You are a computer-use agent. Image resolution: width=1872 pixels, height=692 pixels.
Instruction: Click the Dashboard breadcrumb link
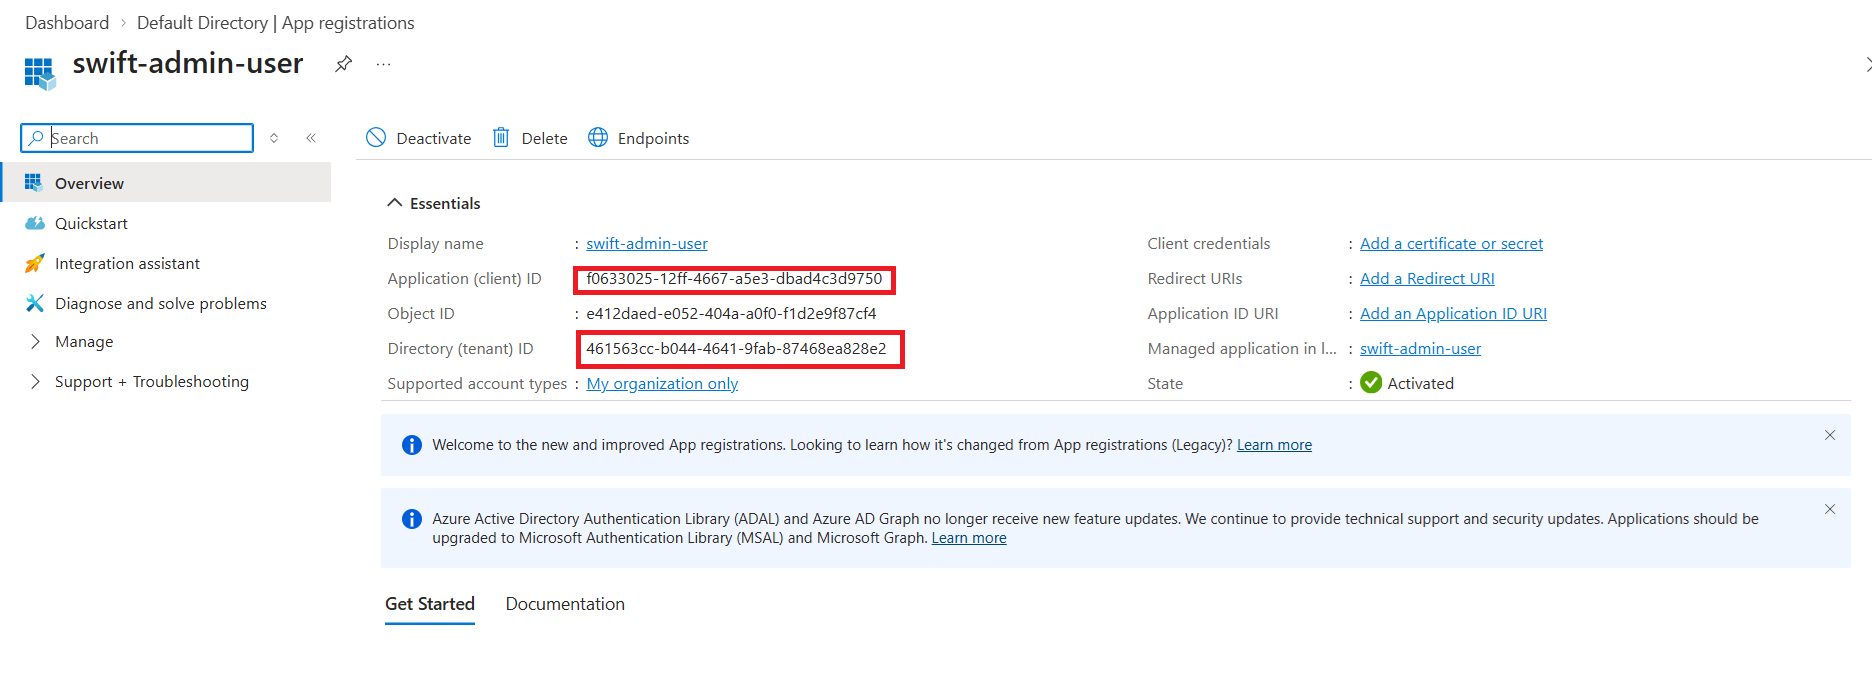(x=67, y=23)
